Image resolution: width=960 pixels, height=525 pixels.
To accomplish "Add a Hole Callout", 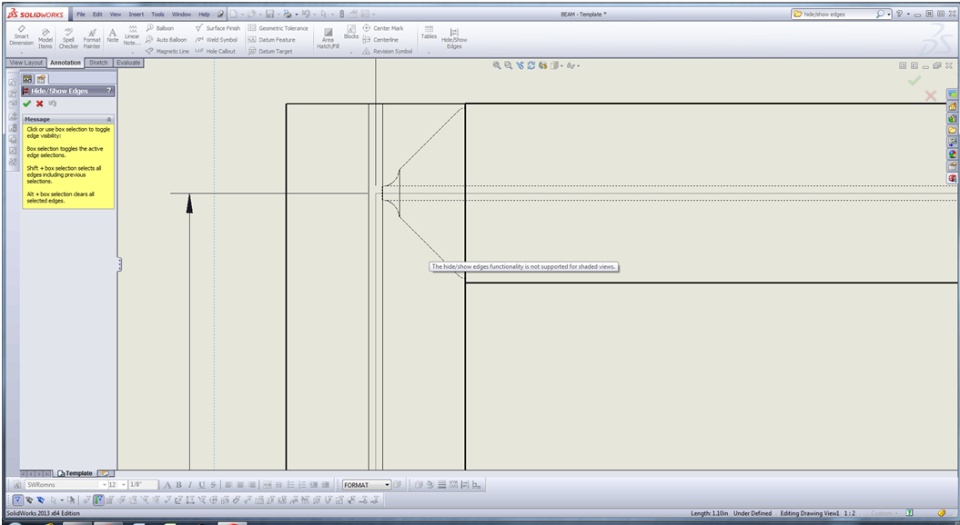I will tap(216, 51).
